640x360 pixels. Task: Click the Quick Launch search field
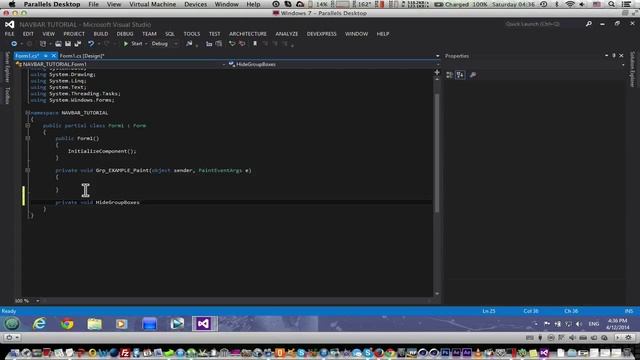coord(543,24)
